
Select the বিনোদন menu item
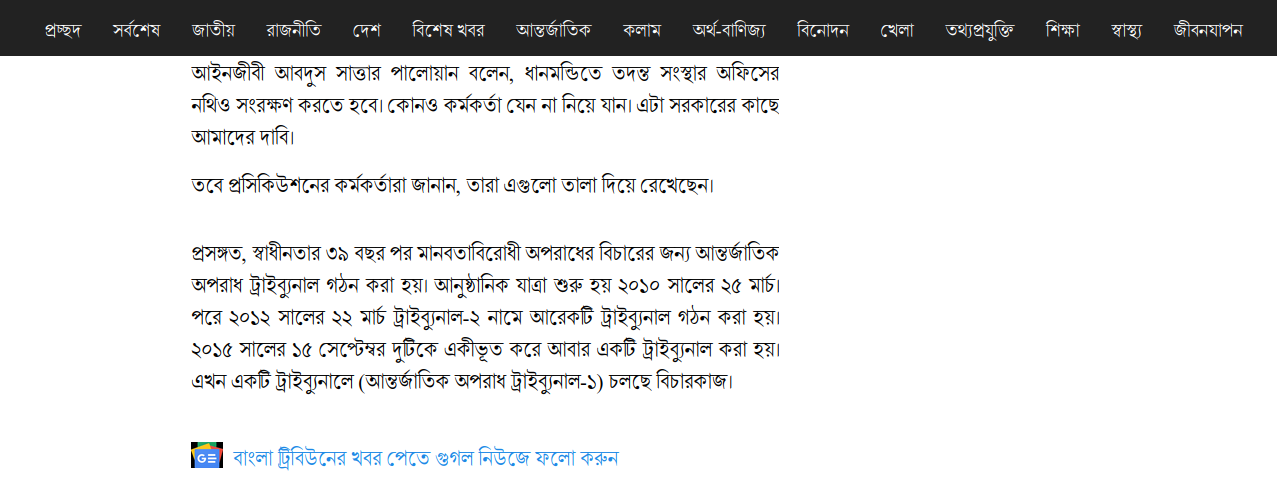pos(823,29)
